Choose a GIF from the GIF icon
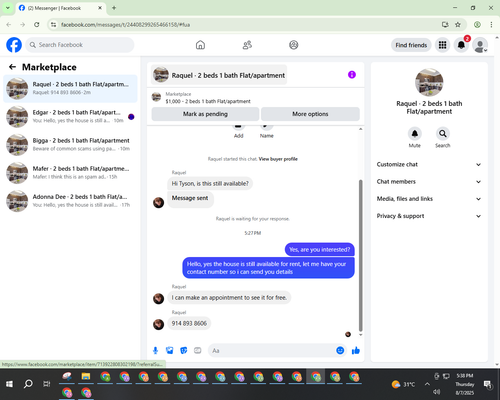Image resolution: width=500 pixels, height=400 pixels. (x=198, y=350)
